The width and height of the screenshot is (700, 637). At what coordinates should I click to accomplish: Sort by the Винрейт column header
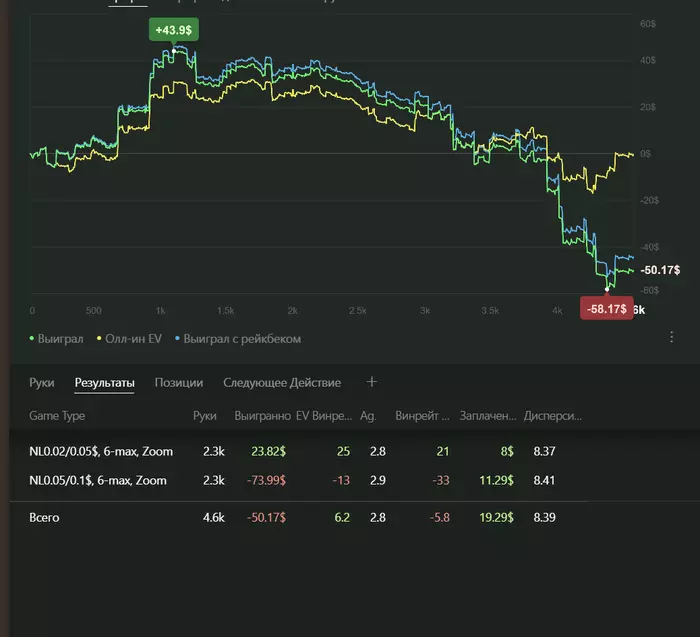pyautogui.click(x=422, y=416)
